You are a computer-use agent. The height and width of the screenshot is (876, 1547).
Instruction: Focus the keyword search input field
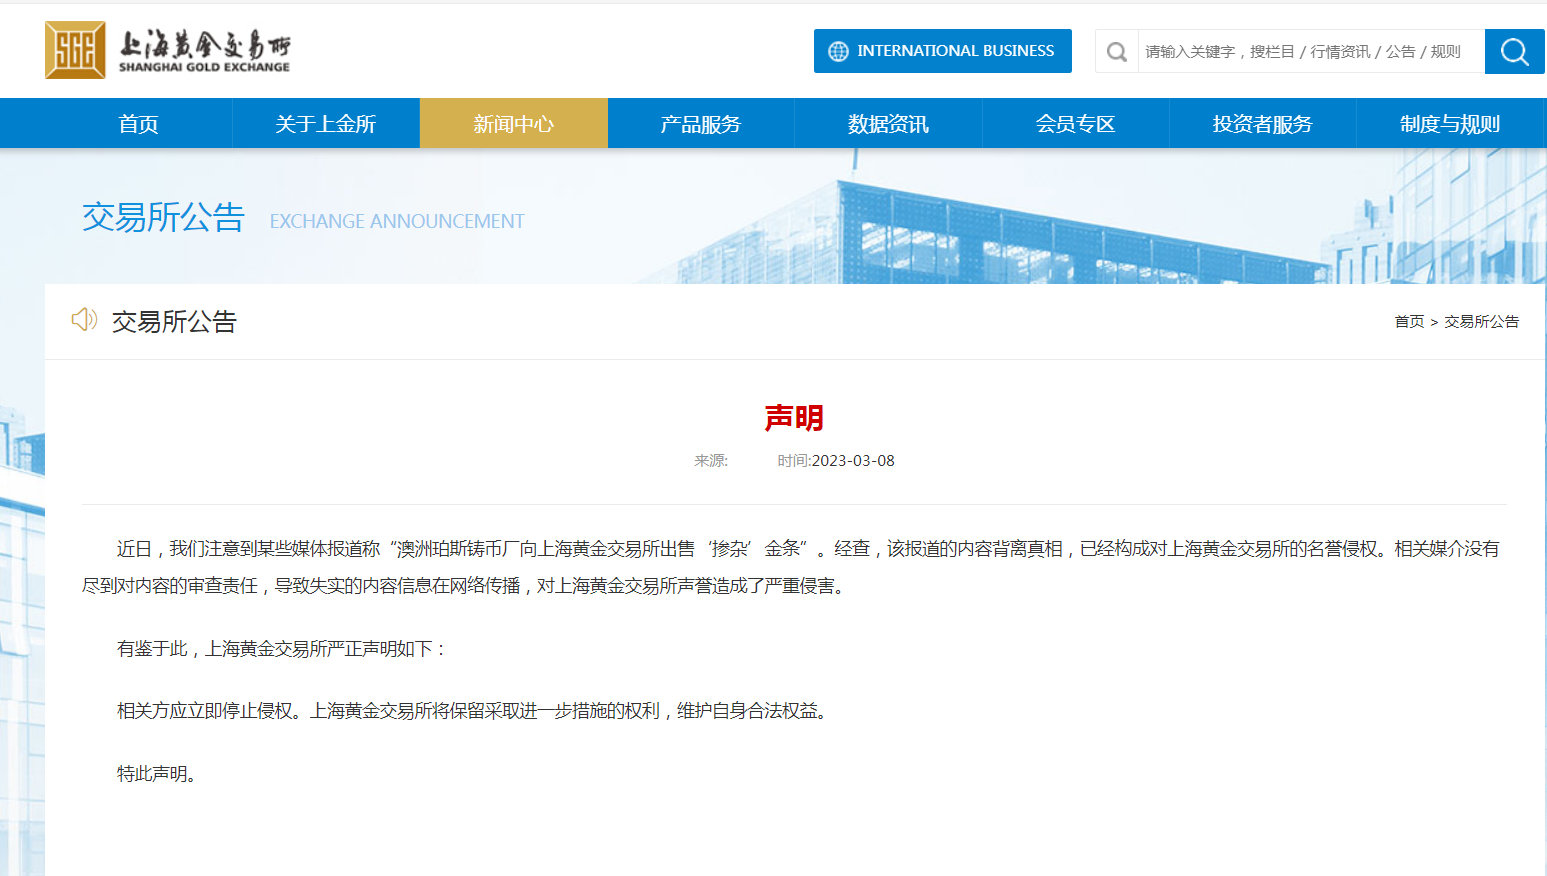click(x=1310, y=52)
